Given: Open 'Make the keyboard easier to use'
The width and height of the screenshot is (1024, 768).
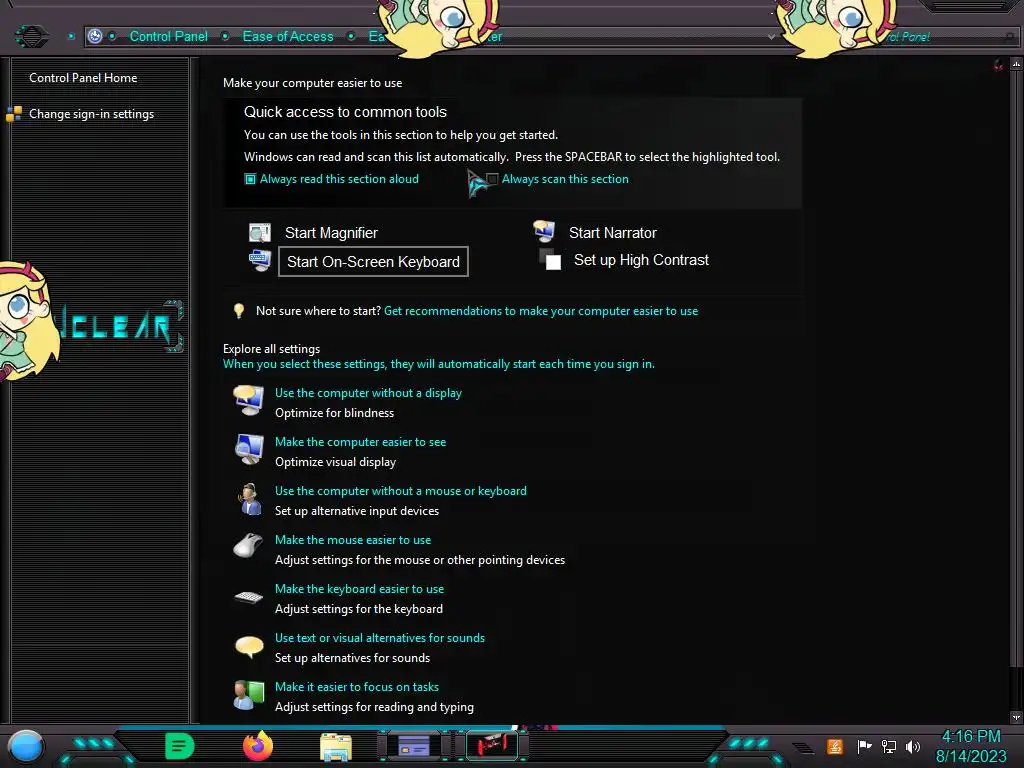Looking at the screenshot, I should (359, 589).
